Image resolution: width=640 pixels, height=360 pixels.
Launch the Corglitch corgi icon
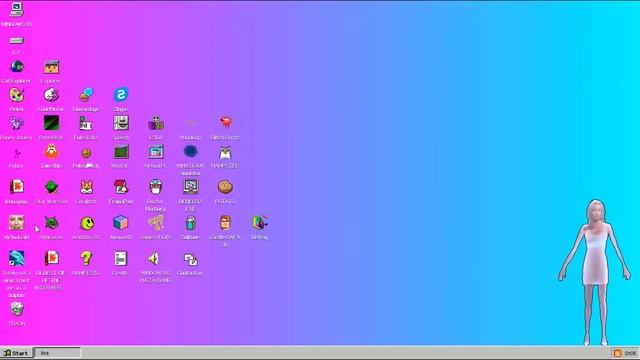pos(86,187)
